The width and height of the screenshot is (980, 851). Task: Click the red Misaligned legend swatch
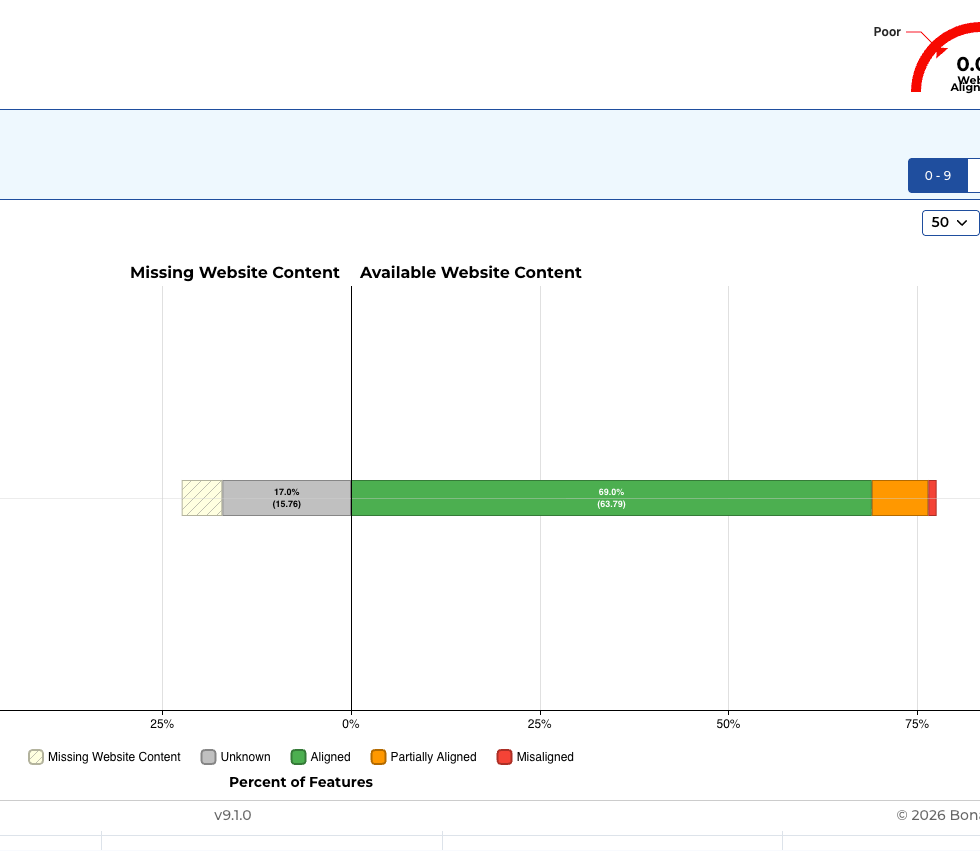pyautogui.click(x=505, y=757)
